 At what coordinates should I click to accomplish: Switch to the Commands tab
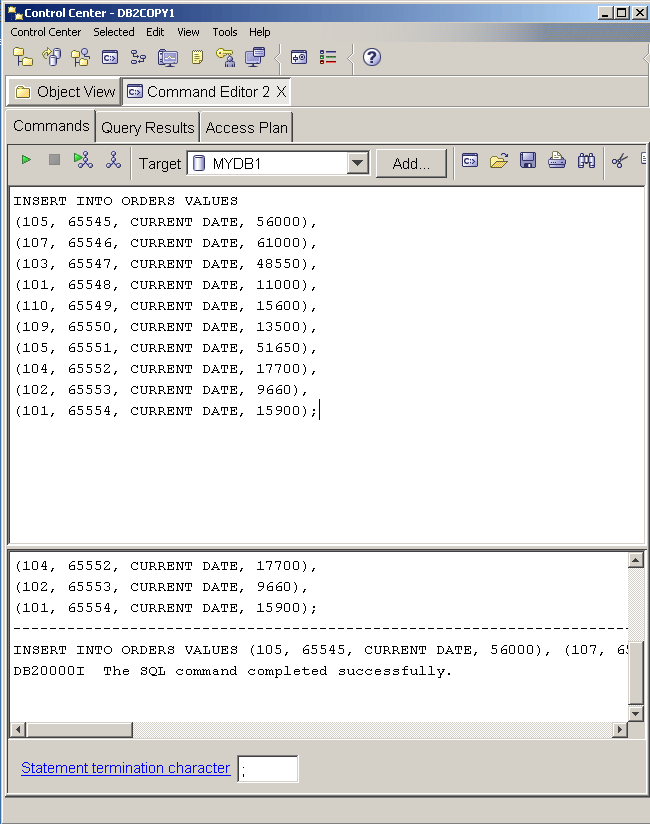click(51, 126)
